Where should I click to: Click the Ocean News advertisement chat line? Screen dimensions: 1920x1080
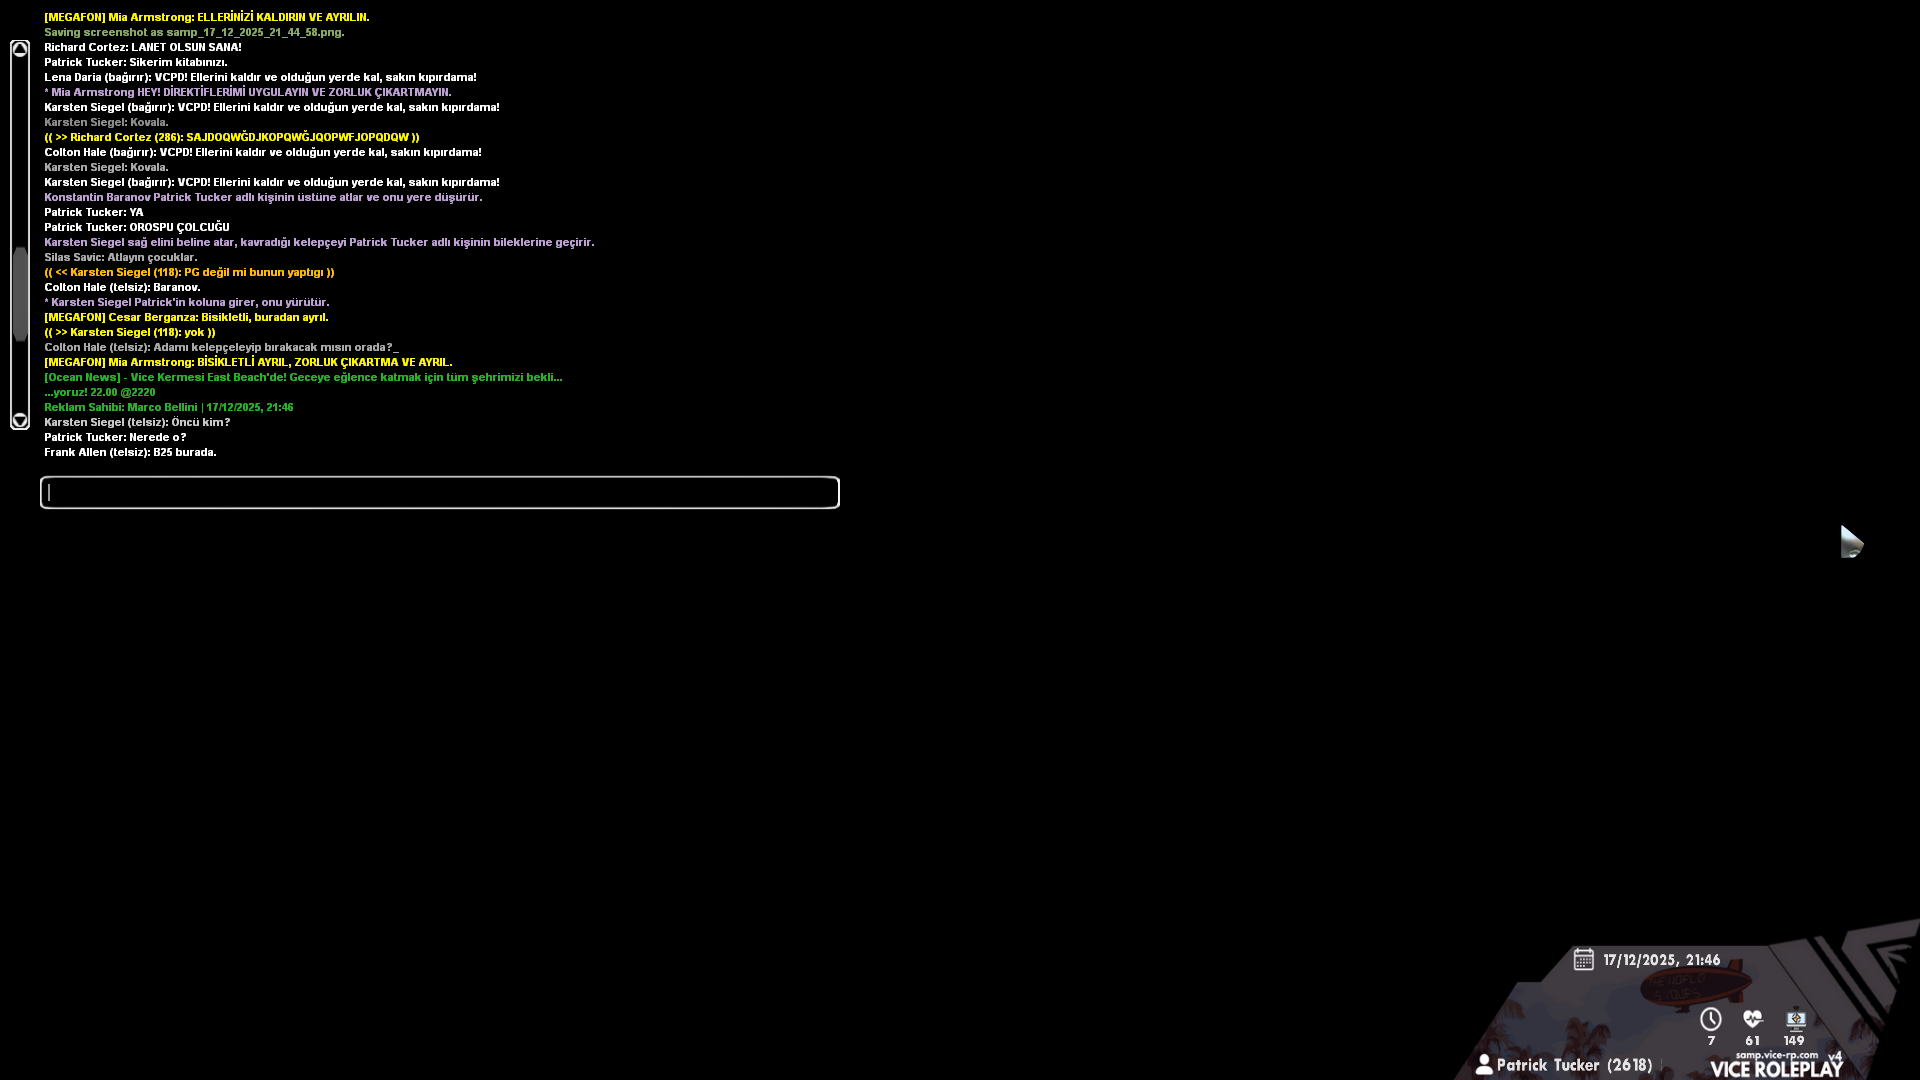tap(302, 378)
